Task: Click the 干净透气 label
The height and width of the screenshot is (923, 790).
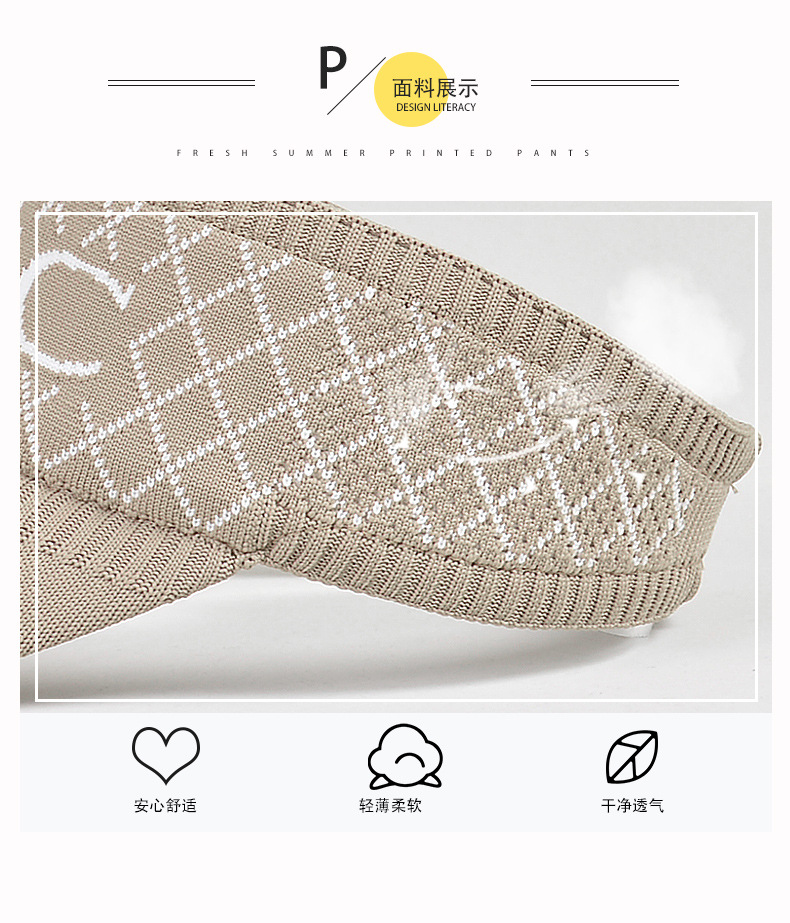Action: tap(632, 805)
